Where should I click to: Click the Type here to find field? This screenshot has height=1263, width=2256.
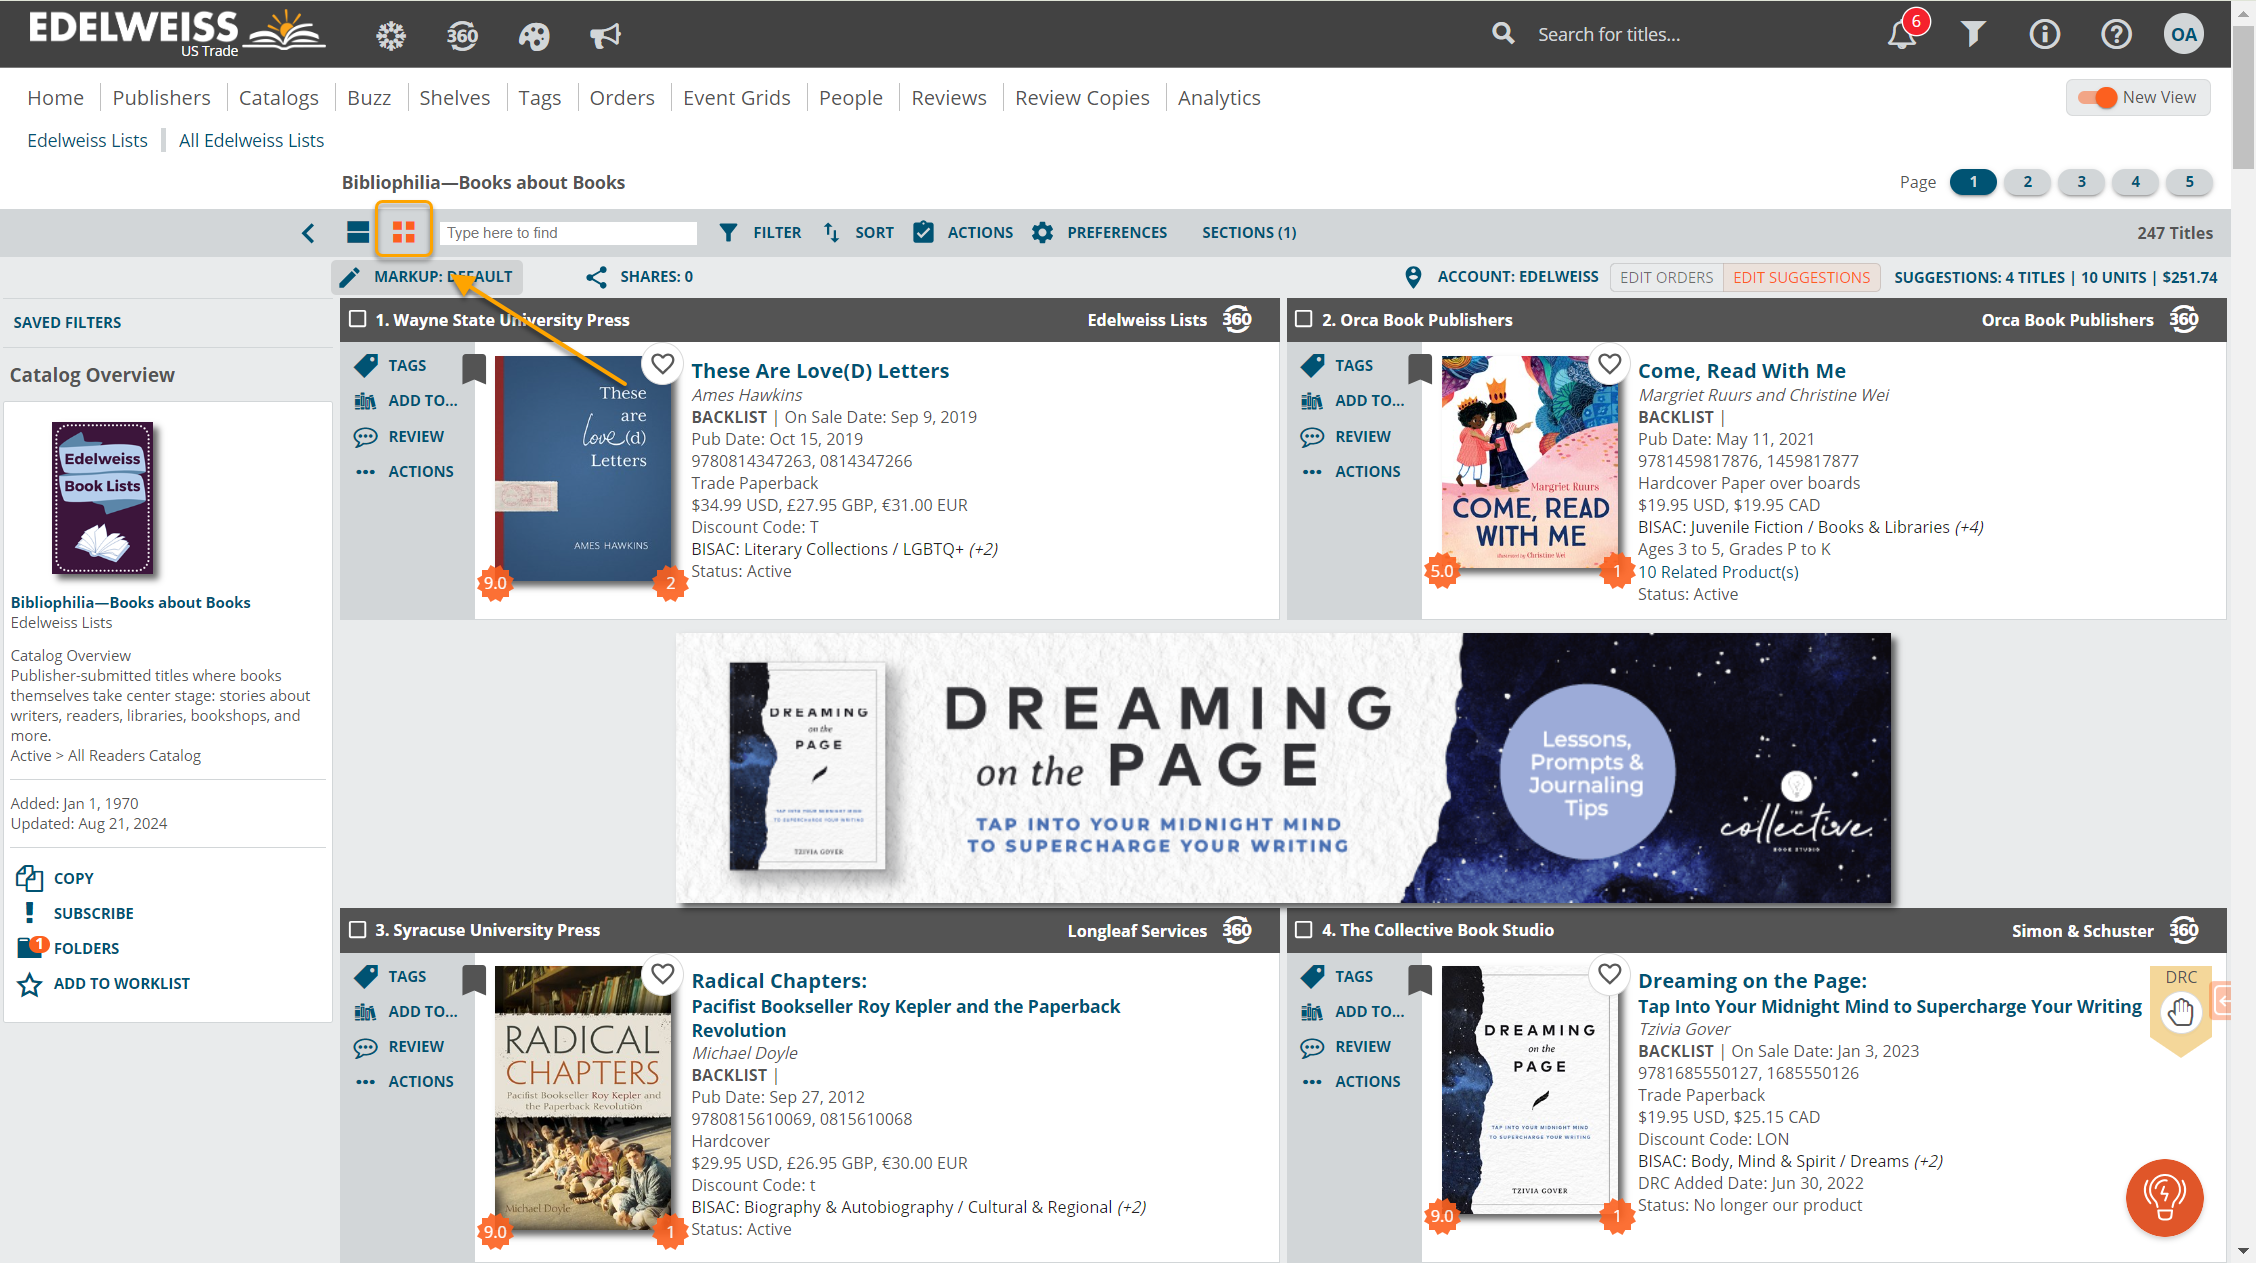(x=568, y=233)
